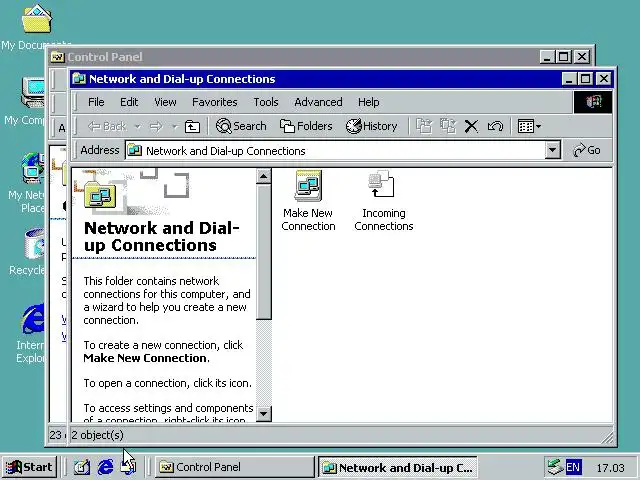Click the Start button

[29, 467]
